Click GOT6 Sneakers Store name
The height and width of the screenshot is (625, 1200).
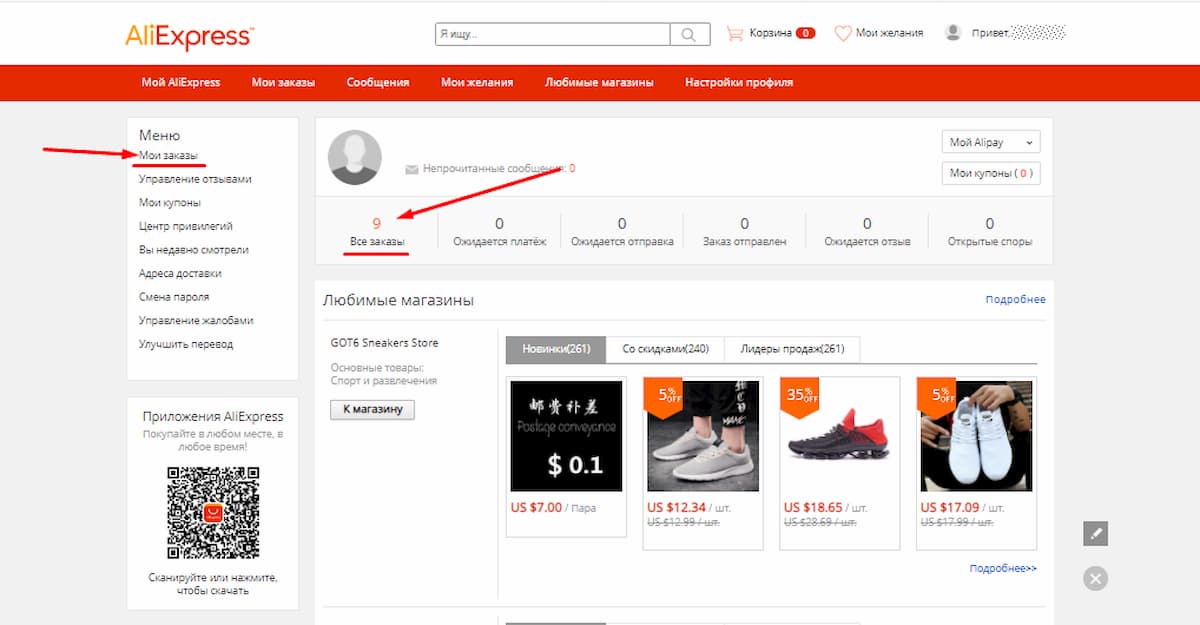click(x=384, y=343)
